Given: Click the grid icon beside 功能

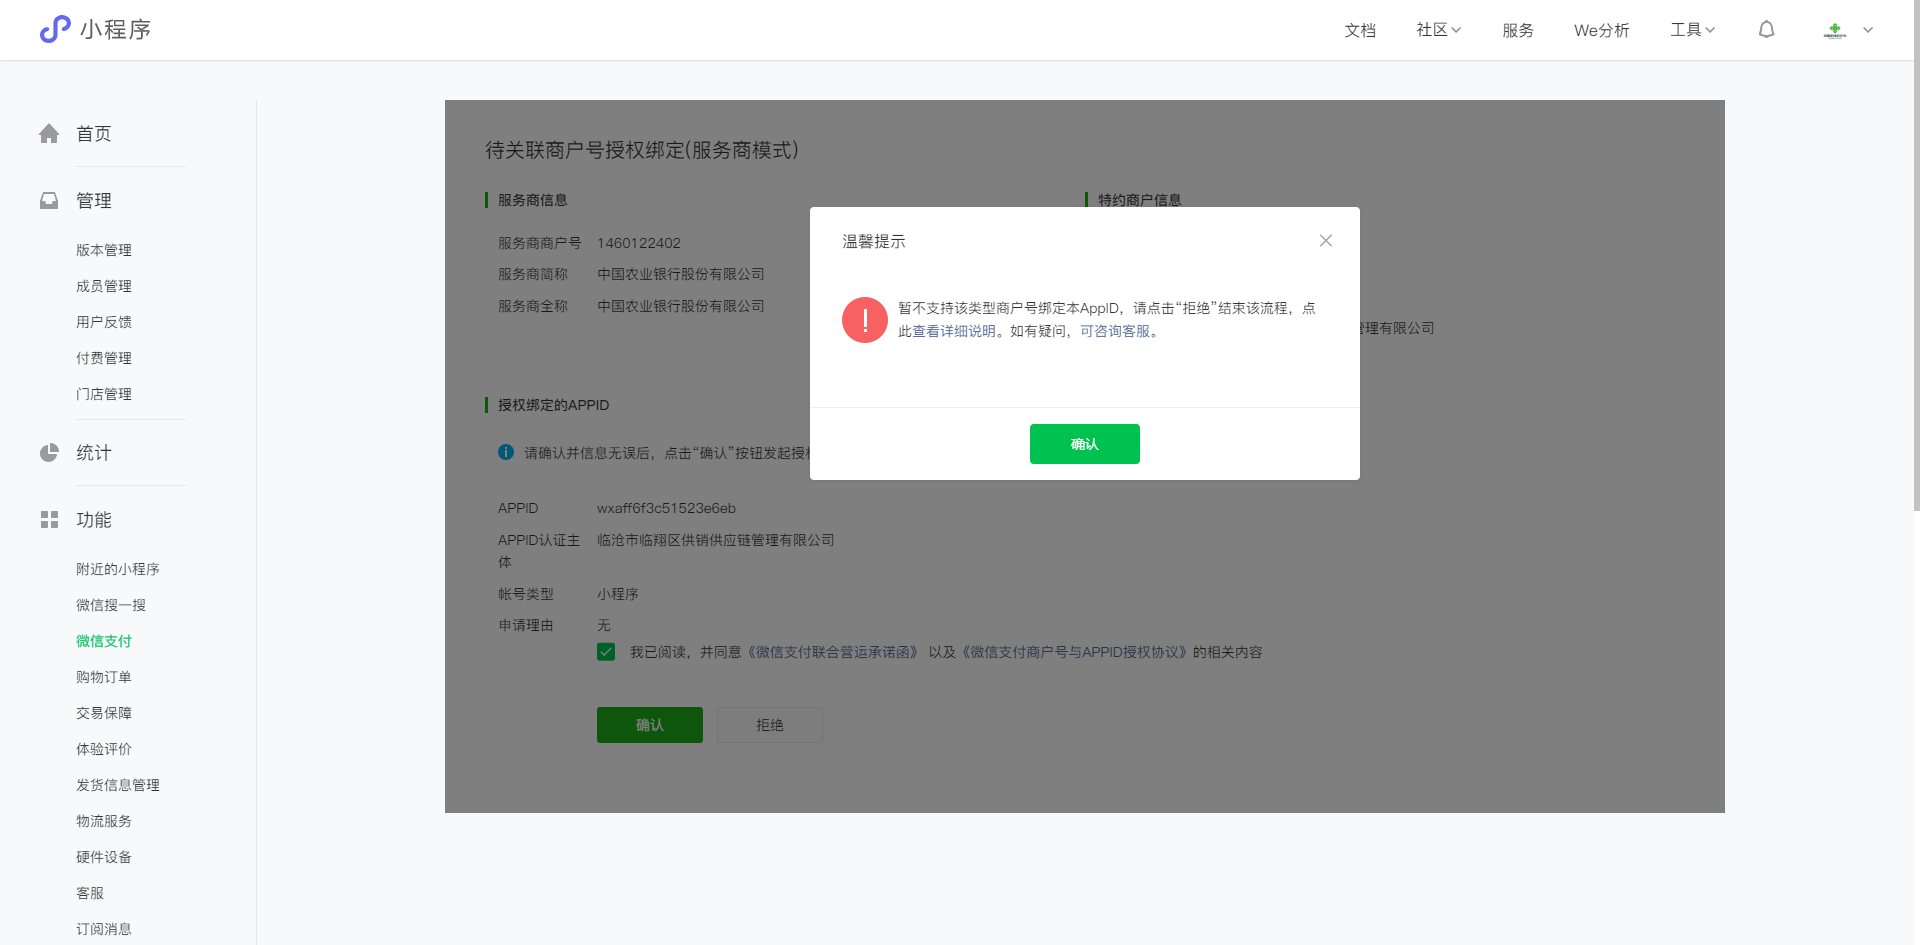Looking at the screenshot, I should point(49,520).
